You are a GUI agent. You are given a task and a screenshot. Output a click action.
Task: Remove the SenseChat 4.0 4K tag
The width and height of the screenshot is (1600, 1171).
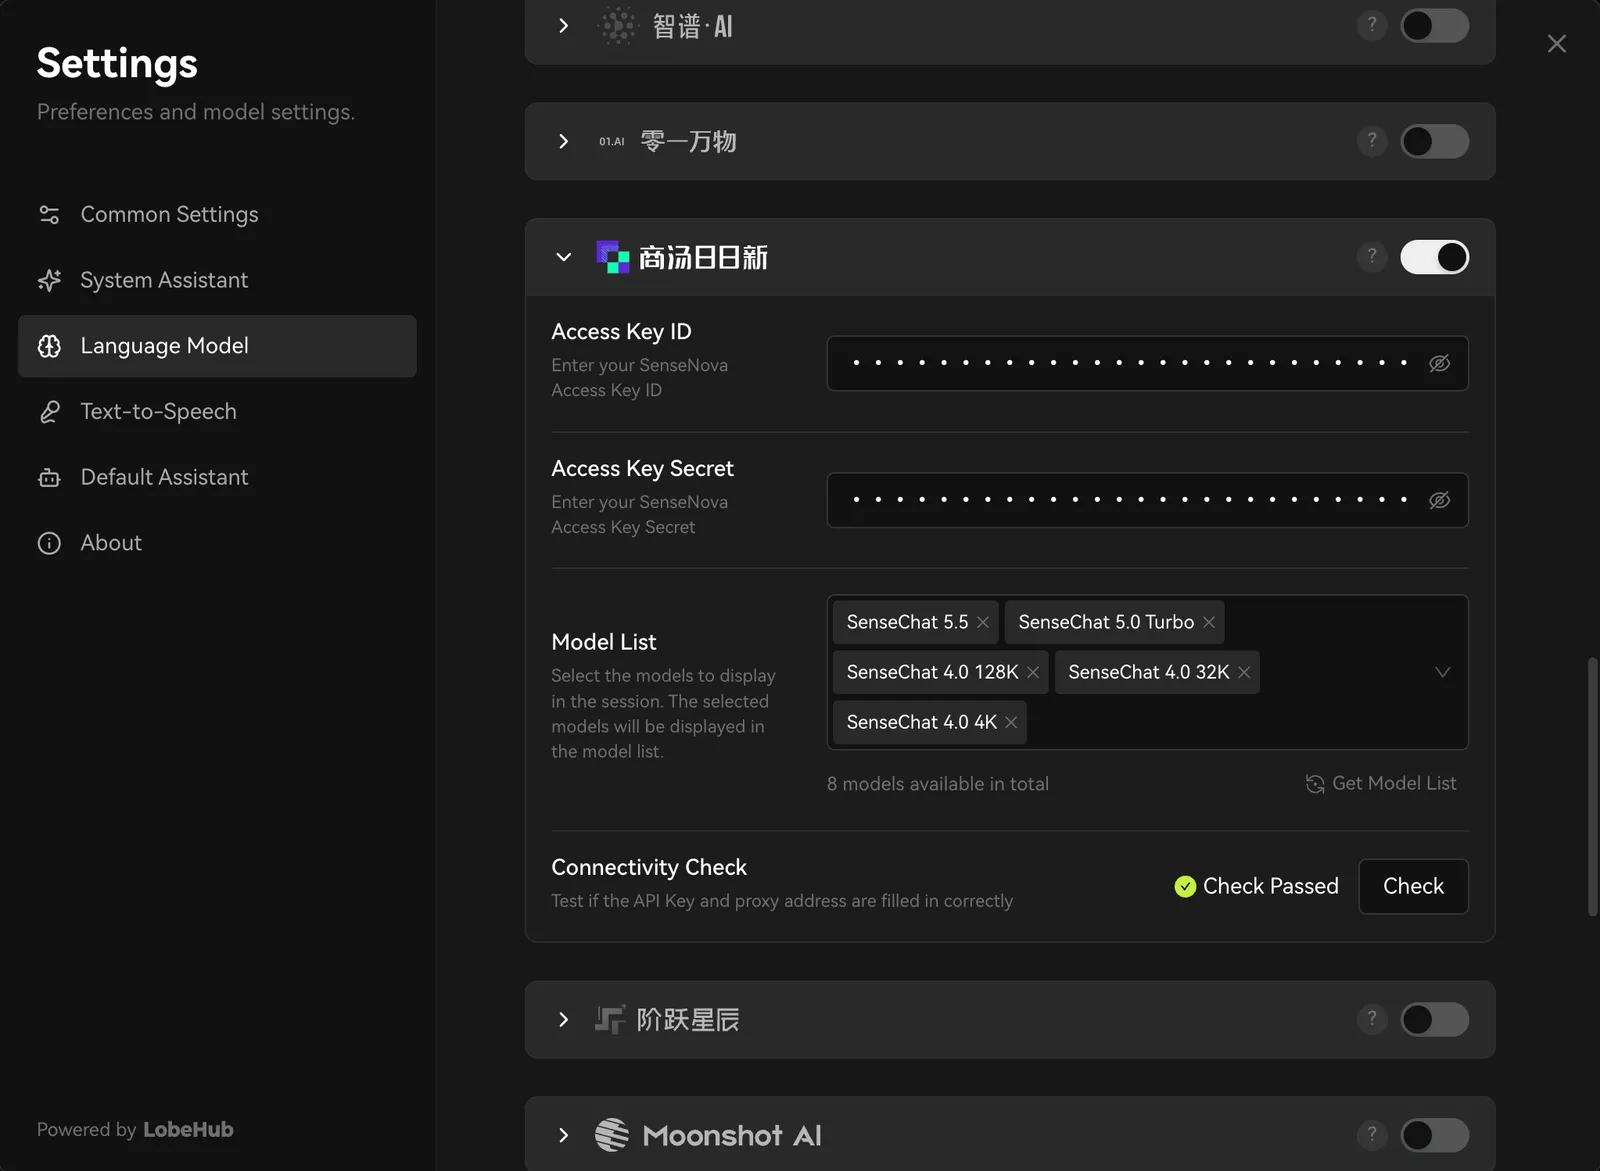[1011, 722]
